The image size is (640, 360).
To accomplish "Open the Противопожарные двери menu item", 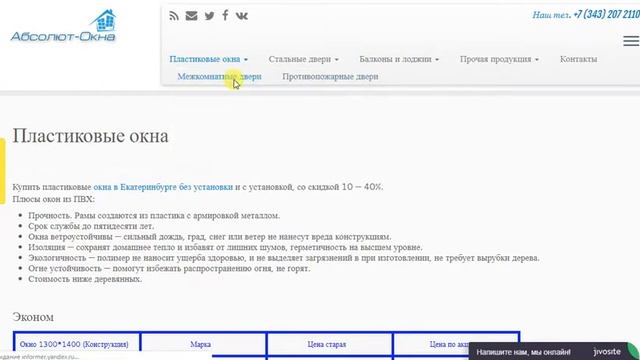I will click(330, 76).
